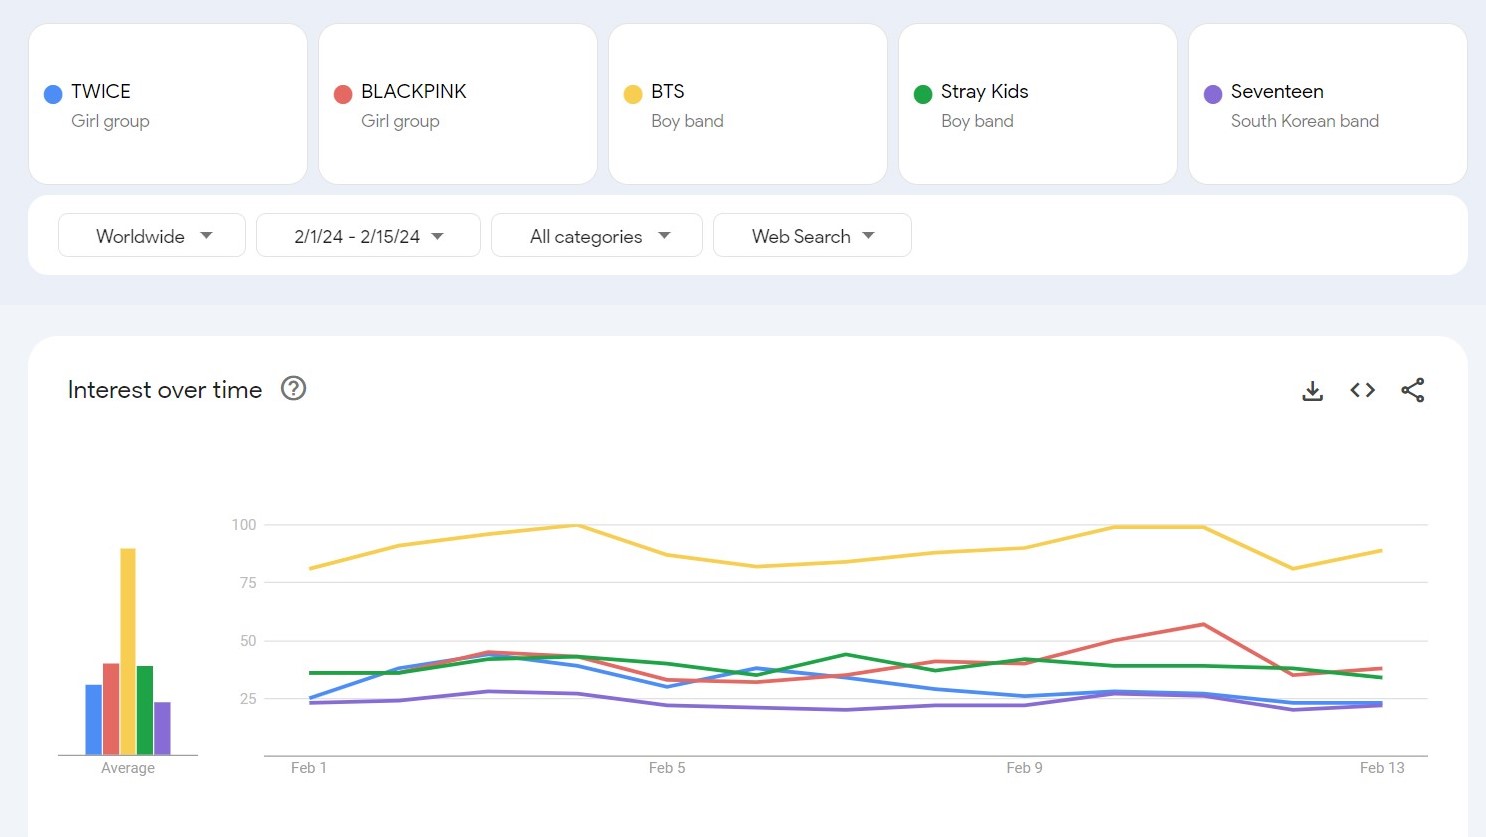Viewport: 1486px width, 837px height.
Task: Click the Feb 5 axis label
Action: tap(667, 768)
